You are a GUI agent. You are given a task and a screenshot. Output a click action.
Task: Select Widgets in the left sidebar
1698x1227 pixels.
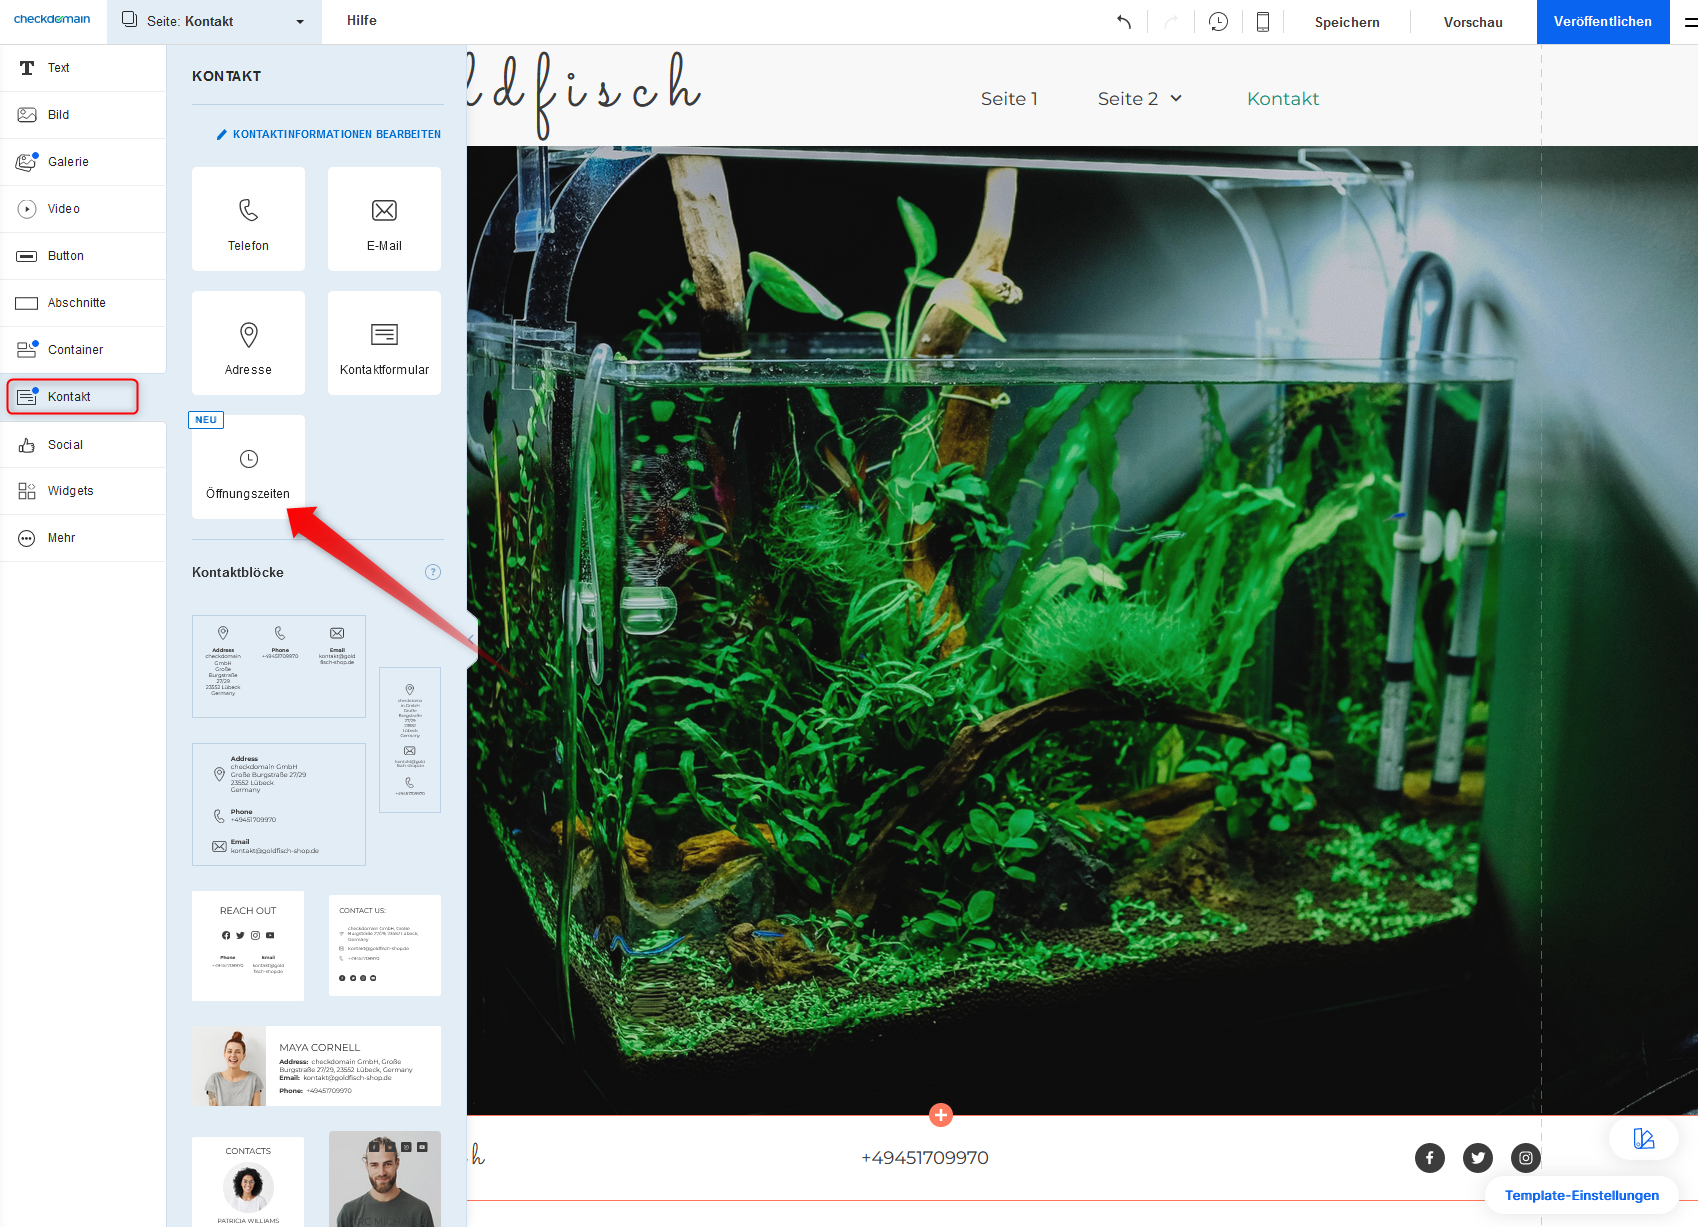pos(70,491)
